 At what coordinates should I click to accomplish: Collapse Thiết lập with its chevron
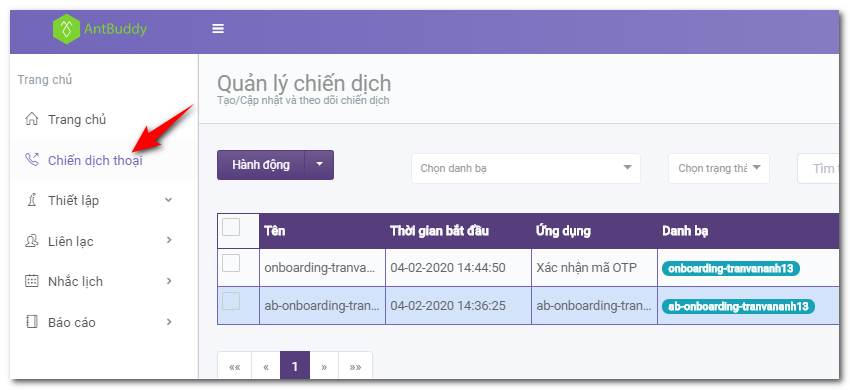[x=169, y=200]
